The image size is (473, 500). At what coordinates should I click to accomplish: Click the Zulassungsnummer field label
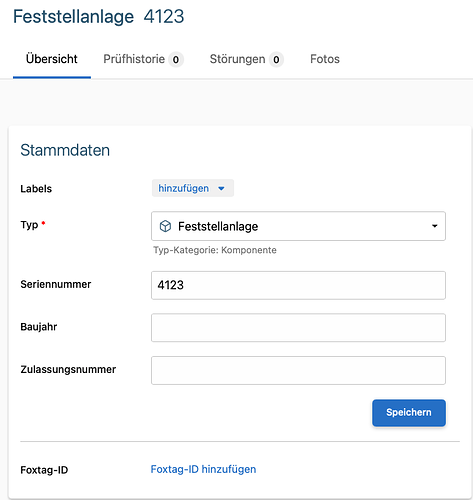click(68, 369)
